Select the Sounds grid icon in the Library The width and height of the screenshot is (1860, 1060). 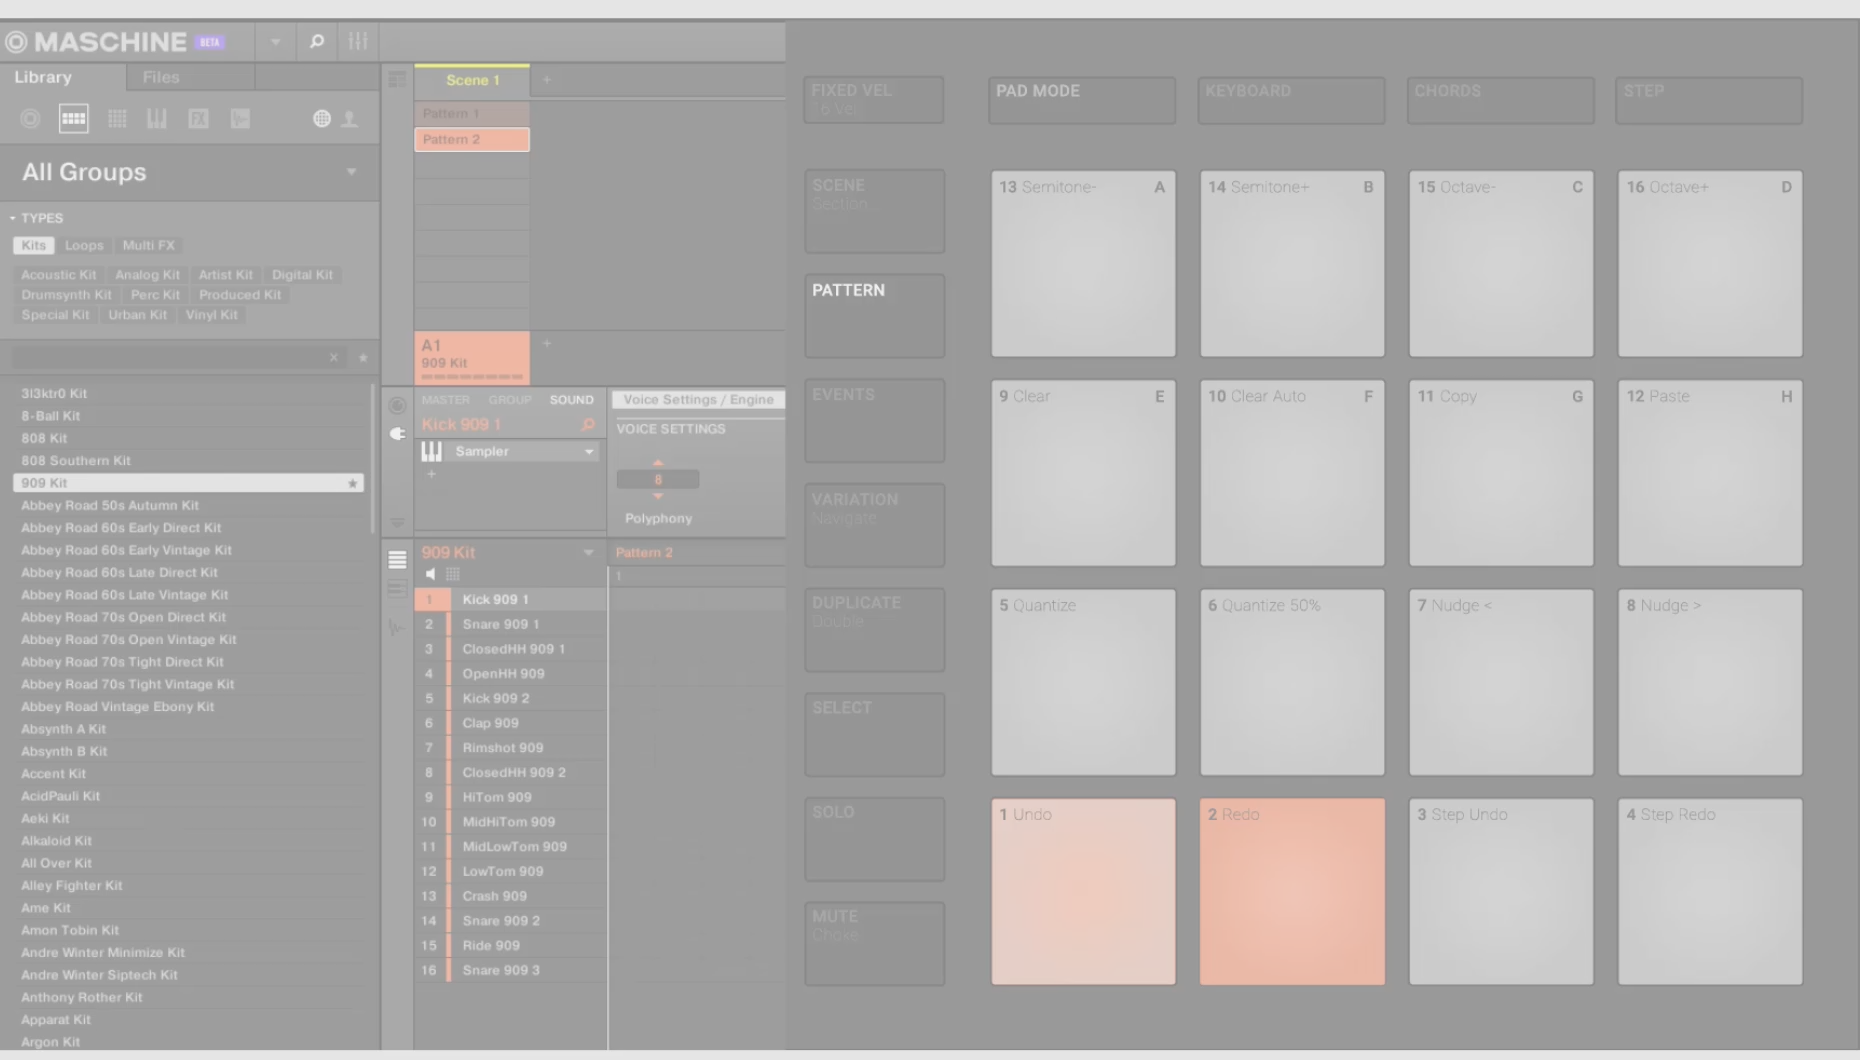[117, 119]
